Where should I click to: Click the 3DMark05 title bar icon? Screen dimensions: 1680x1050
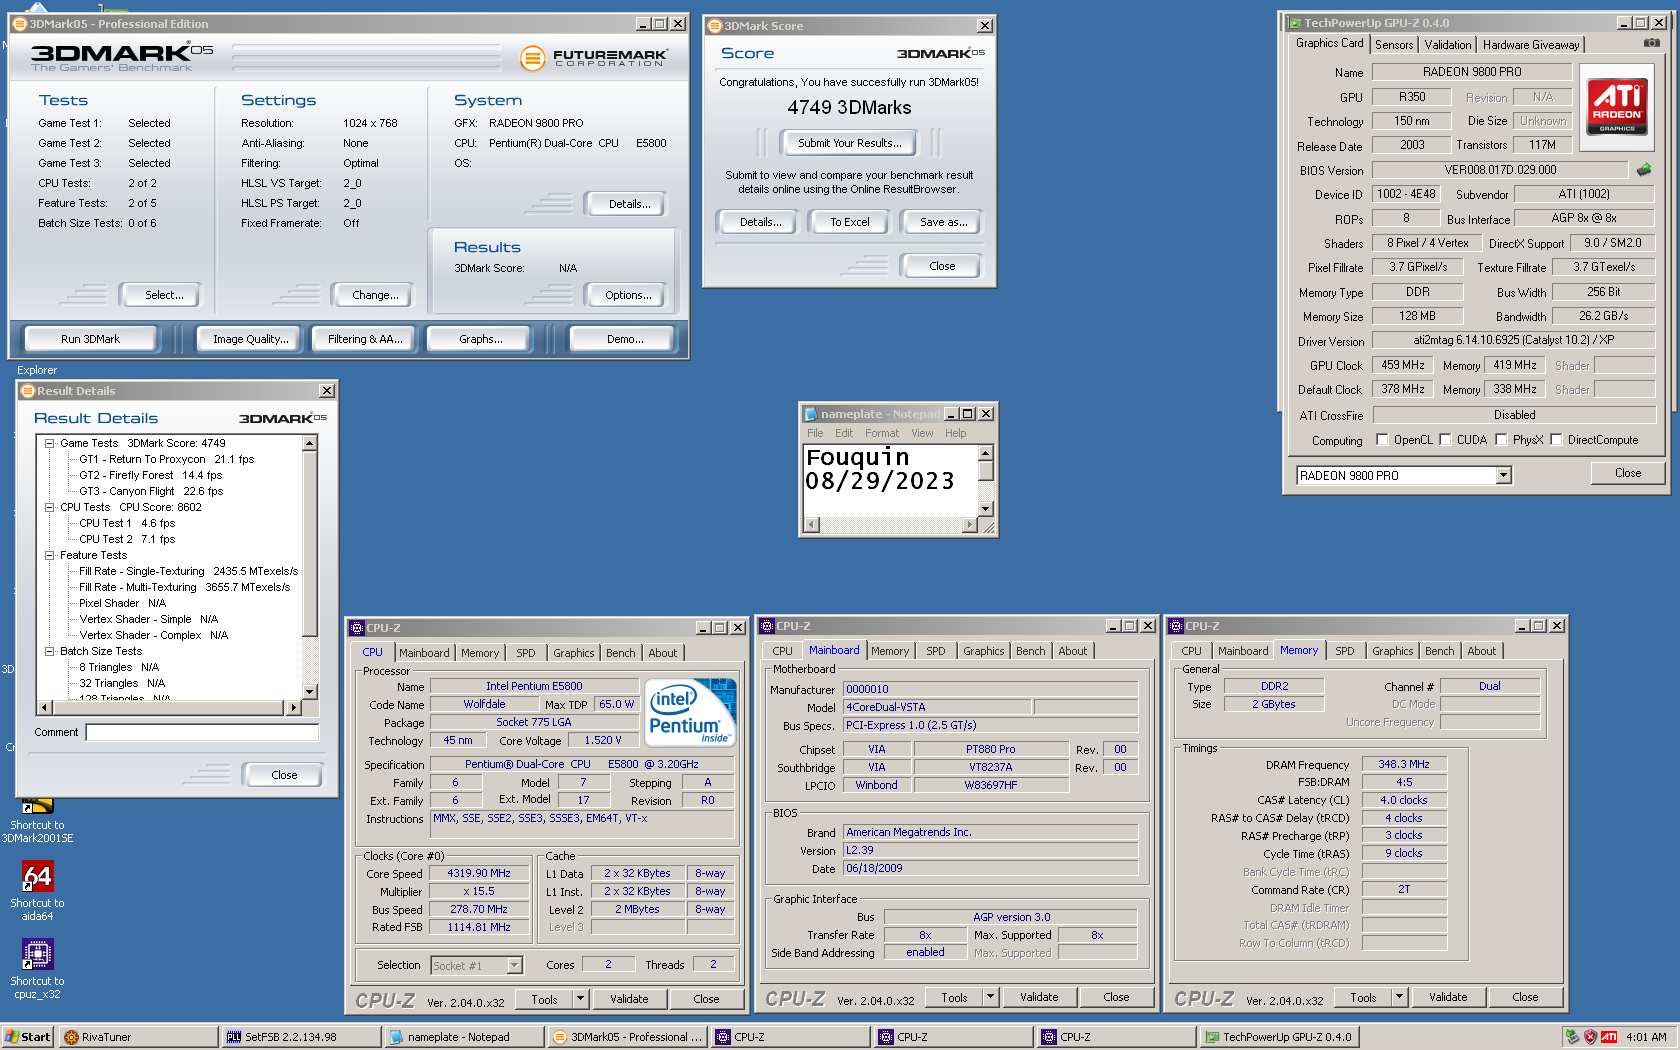[20, 24]
